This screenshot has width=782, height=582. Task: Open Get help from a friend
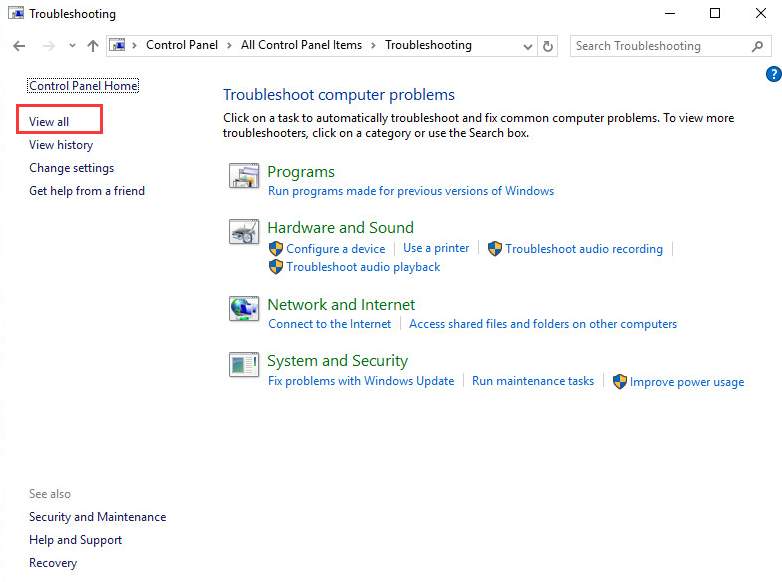87,191
